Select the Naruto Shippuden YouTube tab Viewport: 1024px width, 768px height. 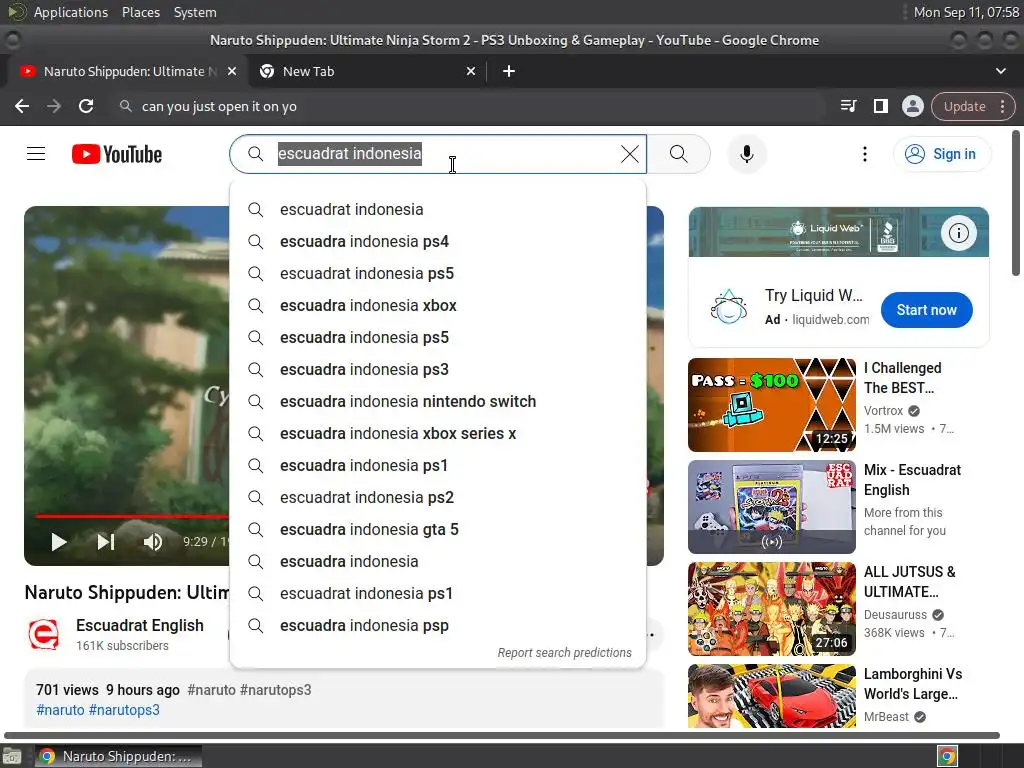pyautogui.click(x=128, y=71)
